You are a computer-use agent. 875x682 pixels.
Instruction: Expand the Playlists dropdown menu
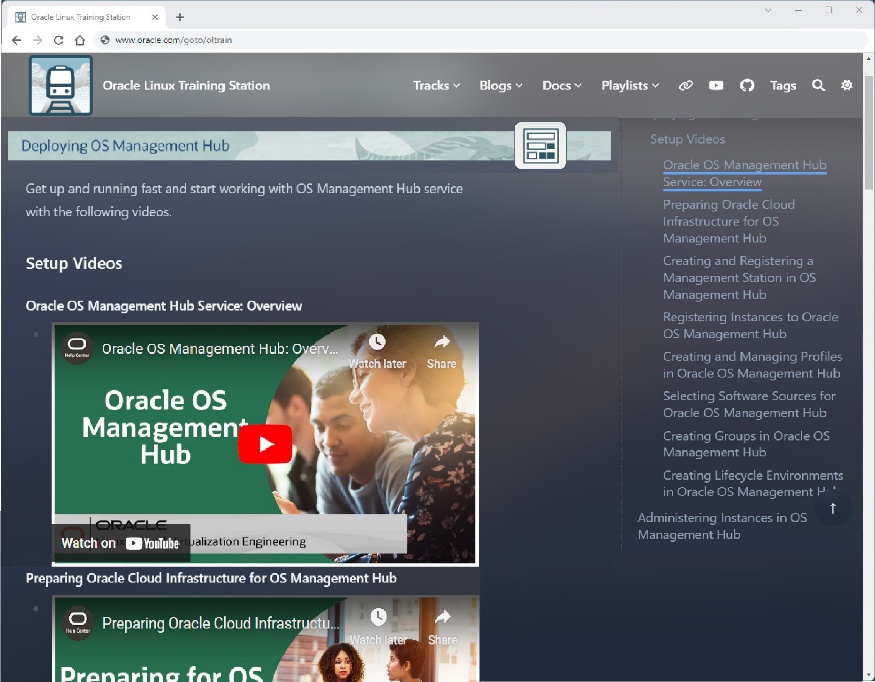pyautogui.click(x=630, y=85)
